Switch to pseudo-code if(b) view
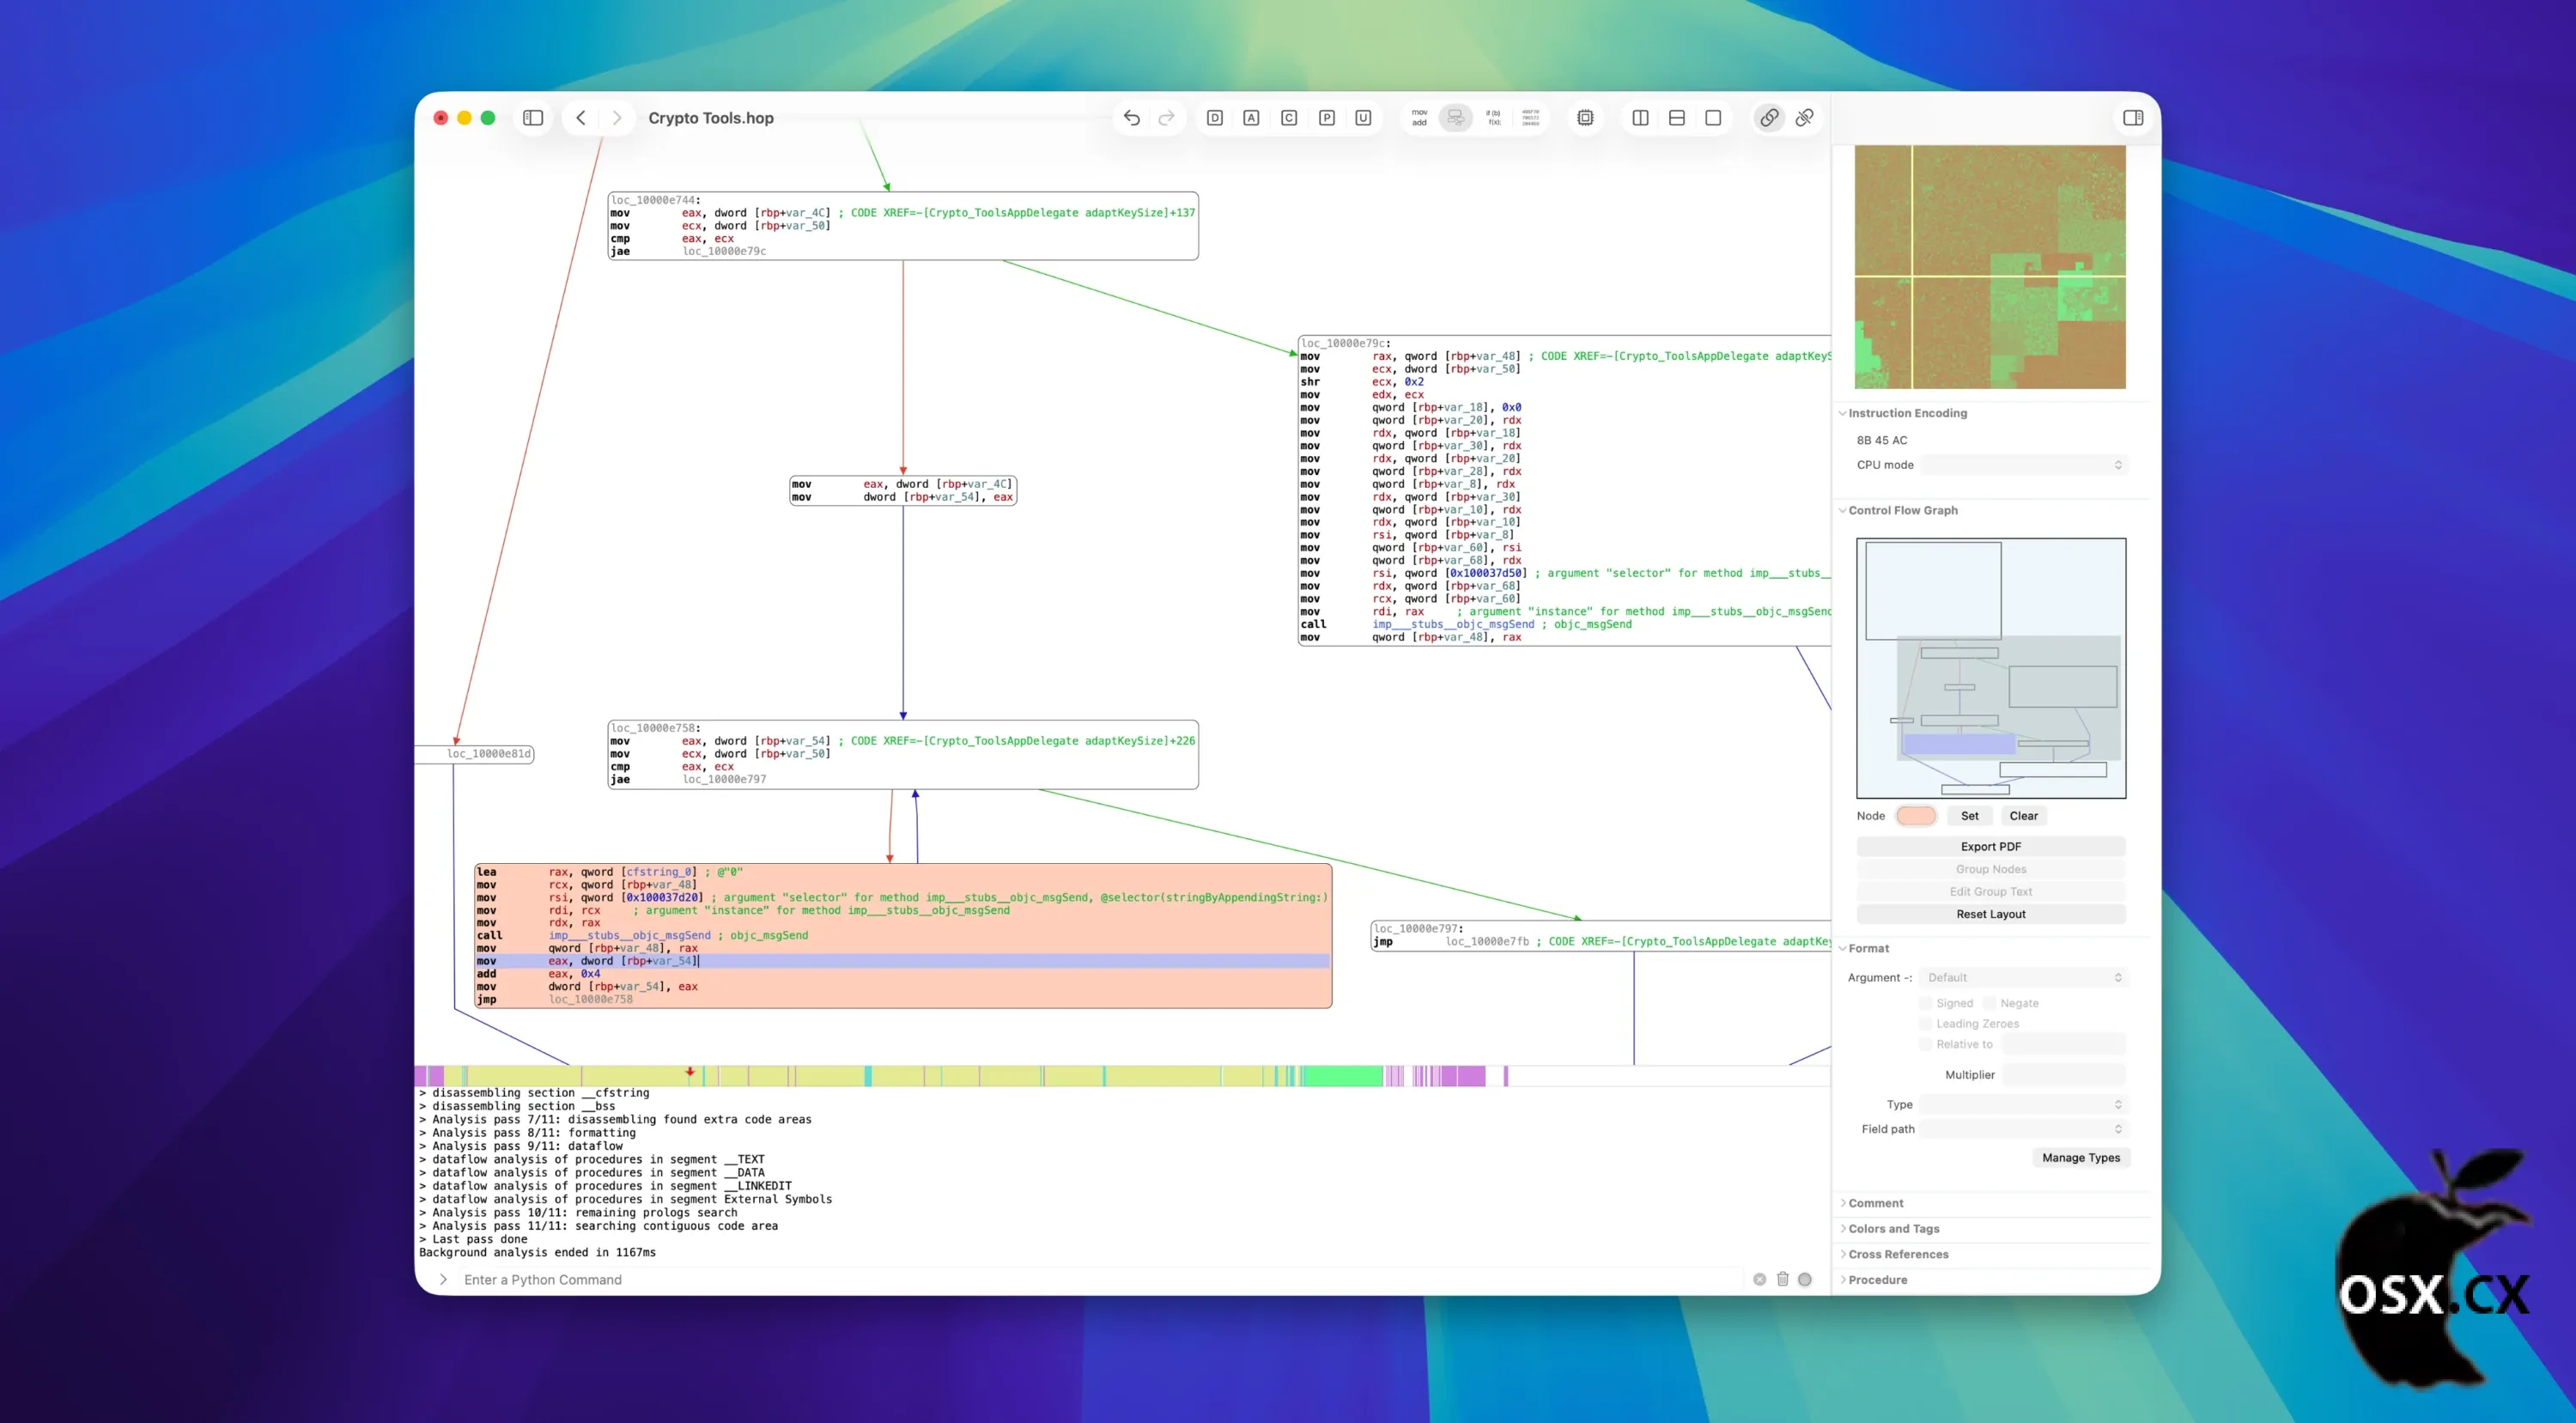Viewport: 2576px width, 1423px height. tap(1494, 118)
